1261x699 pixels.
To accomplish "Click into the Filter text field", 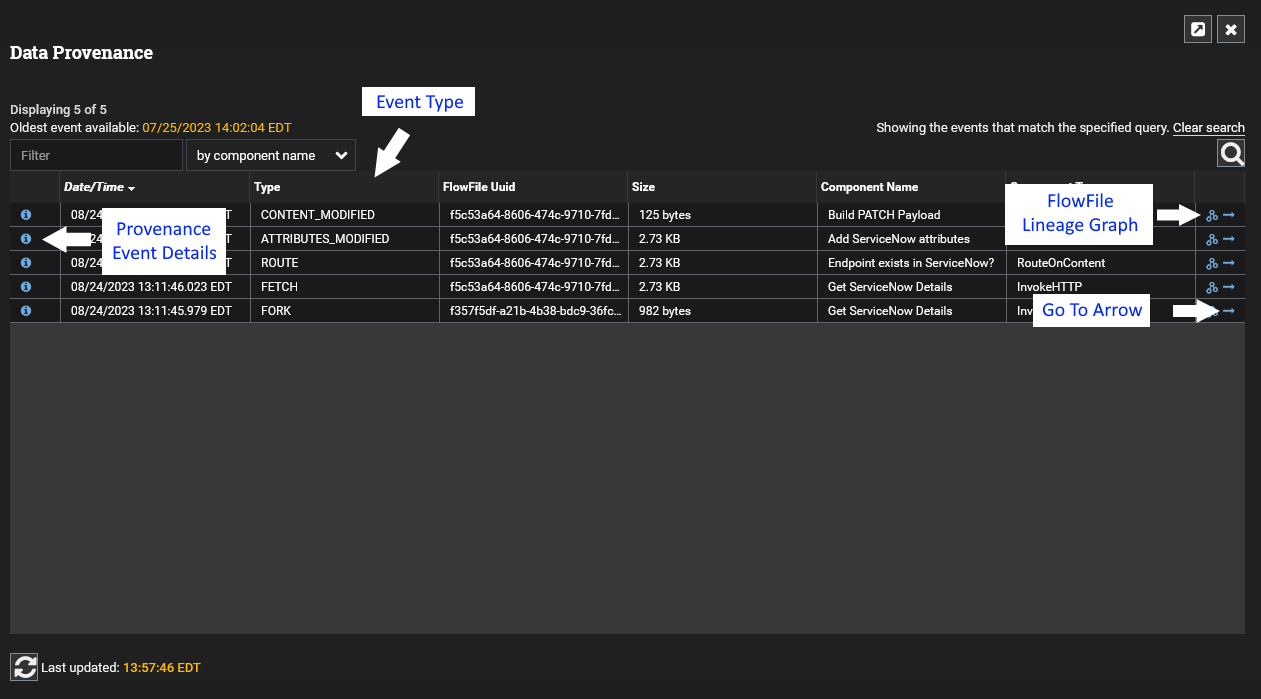I will [96, 155].
